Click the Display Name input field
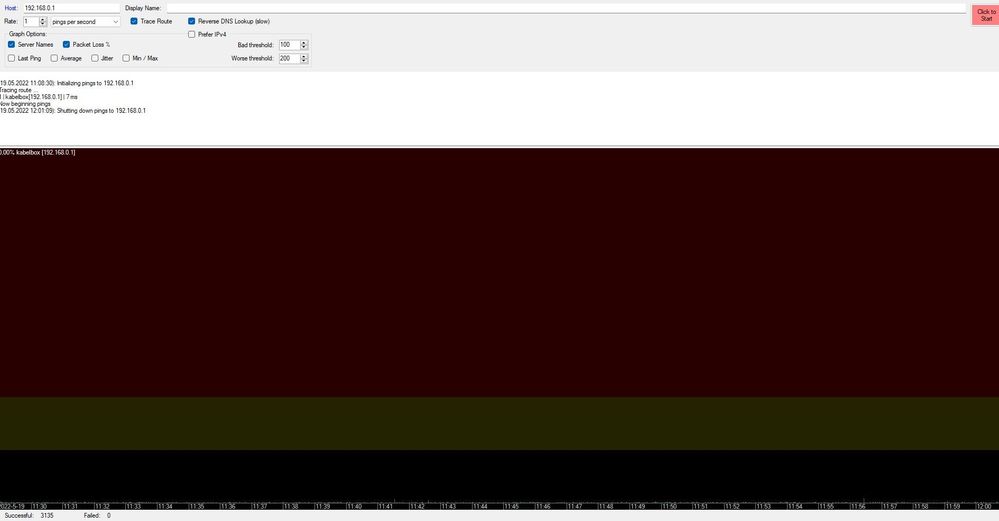This screenshot has width=999, height=521. [566, 8]
